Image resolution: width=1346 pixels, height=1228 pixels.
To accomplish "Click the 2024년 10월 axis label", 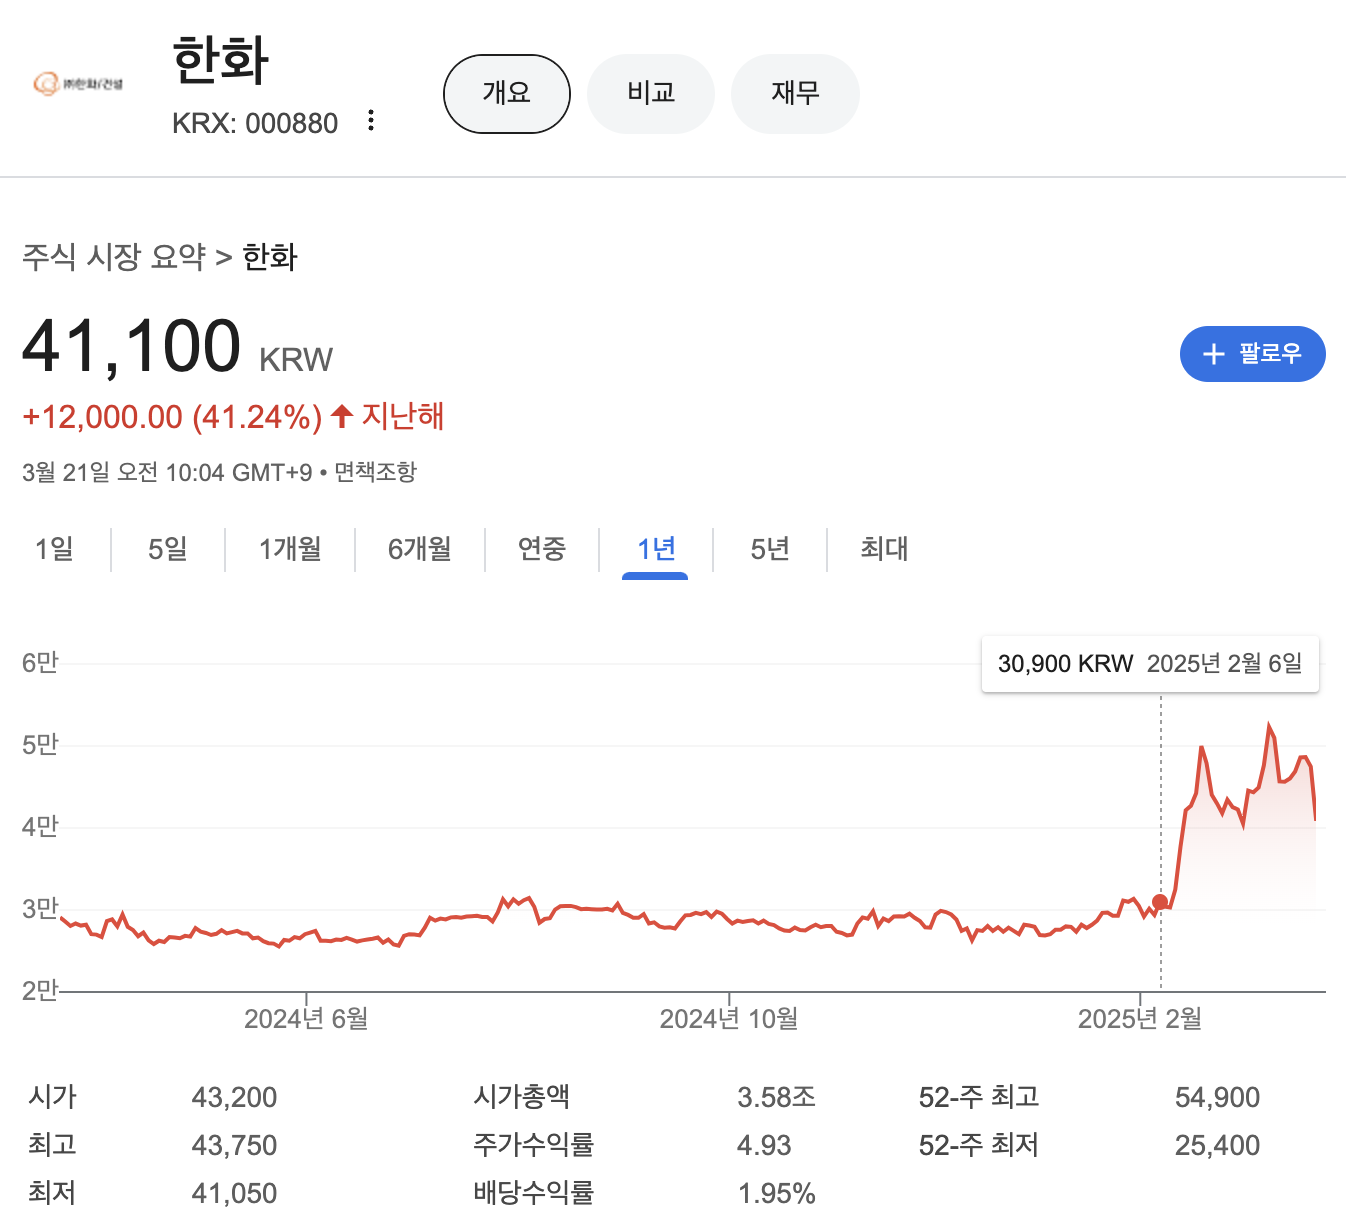I will (729, 1019).
